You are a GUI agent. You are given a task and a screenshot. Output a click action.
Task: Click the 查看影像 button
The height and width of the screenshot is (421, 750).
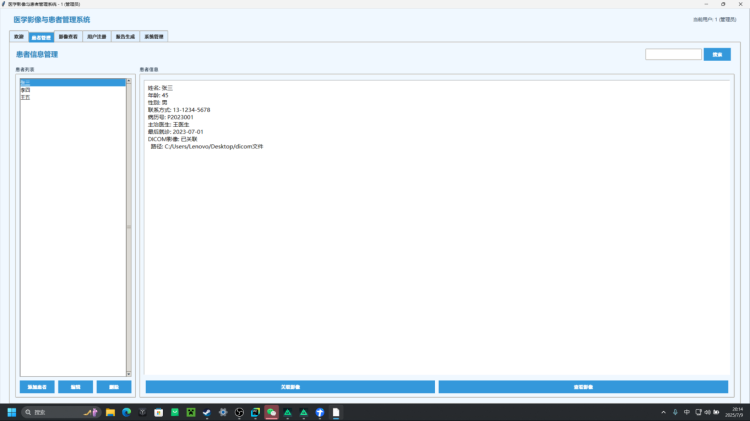[583, 387]
